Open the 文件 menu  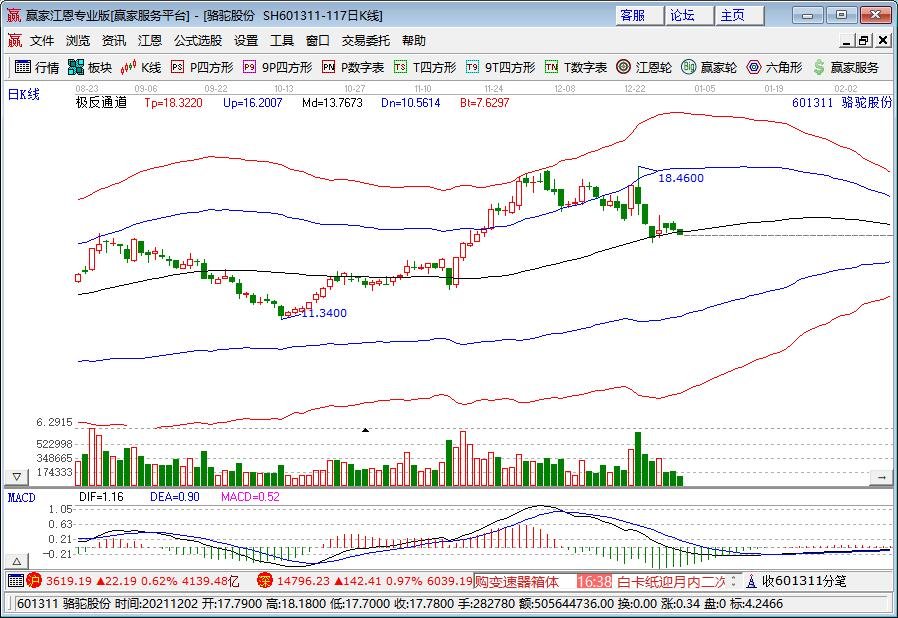(42, 40)
